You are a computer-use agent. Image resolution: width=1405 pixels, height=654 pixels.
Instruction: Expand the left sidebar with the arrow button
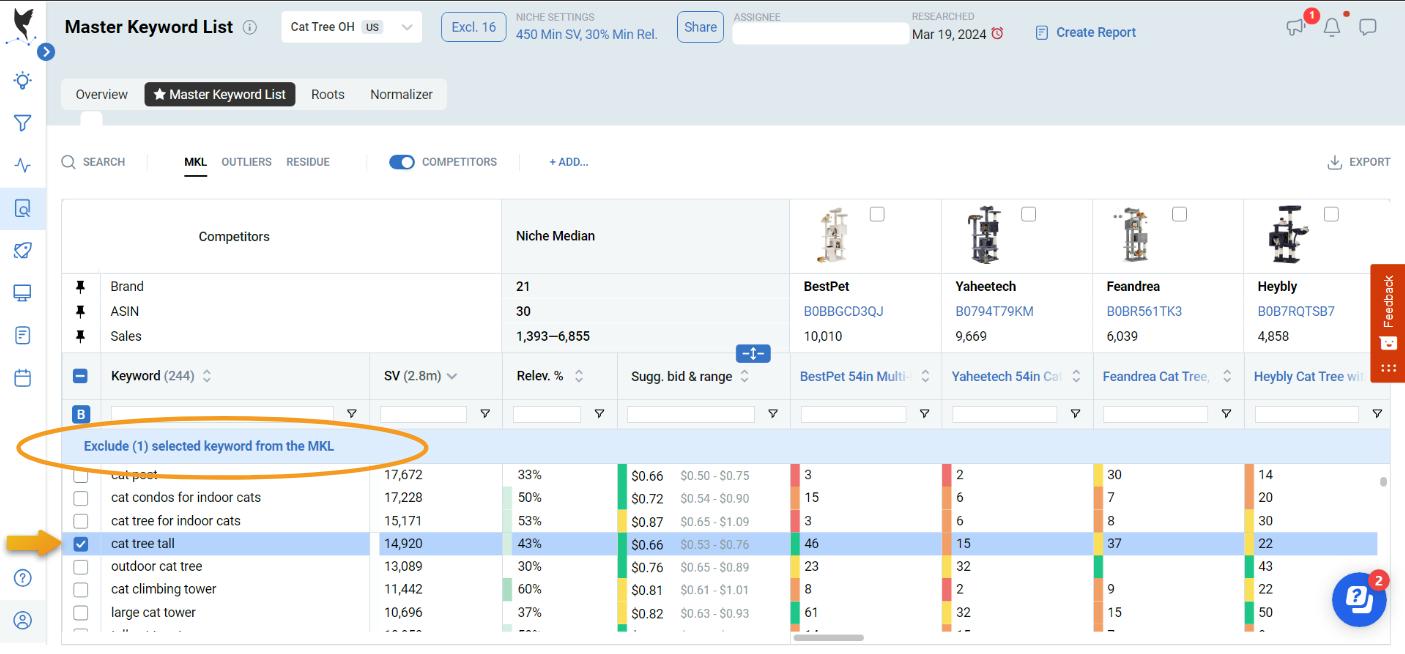click(46, 52)
